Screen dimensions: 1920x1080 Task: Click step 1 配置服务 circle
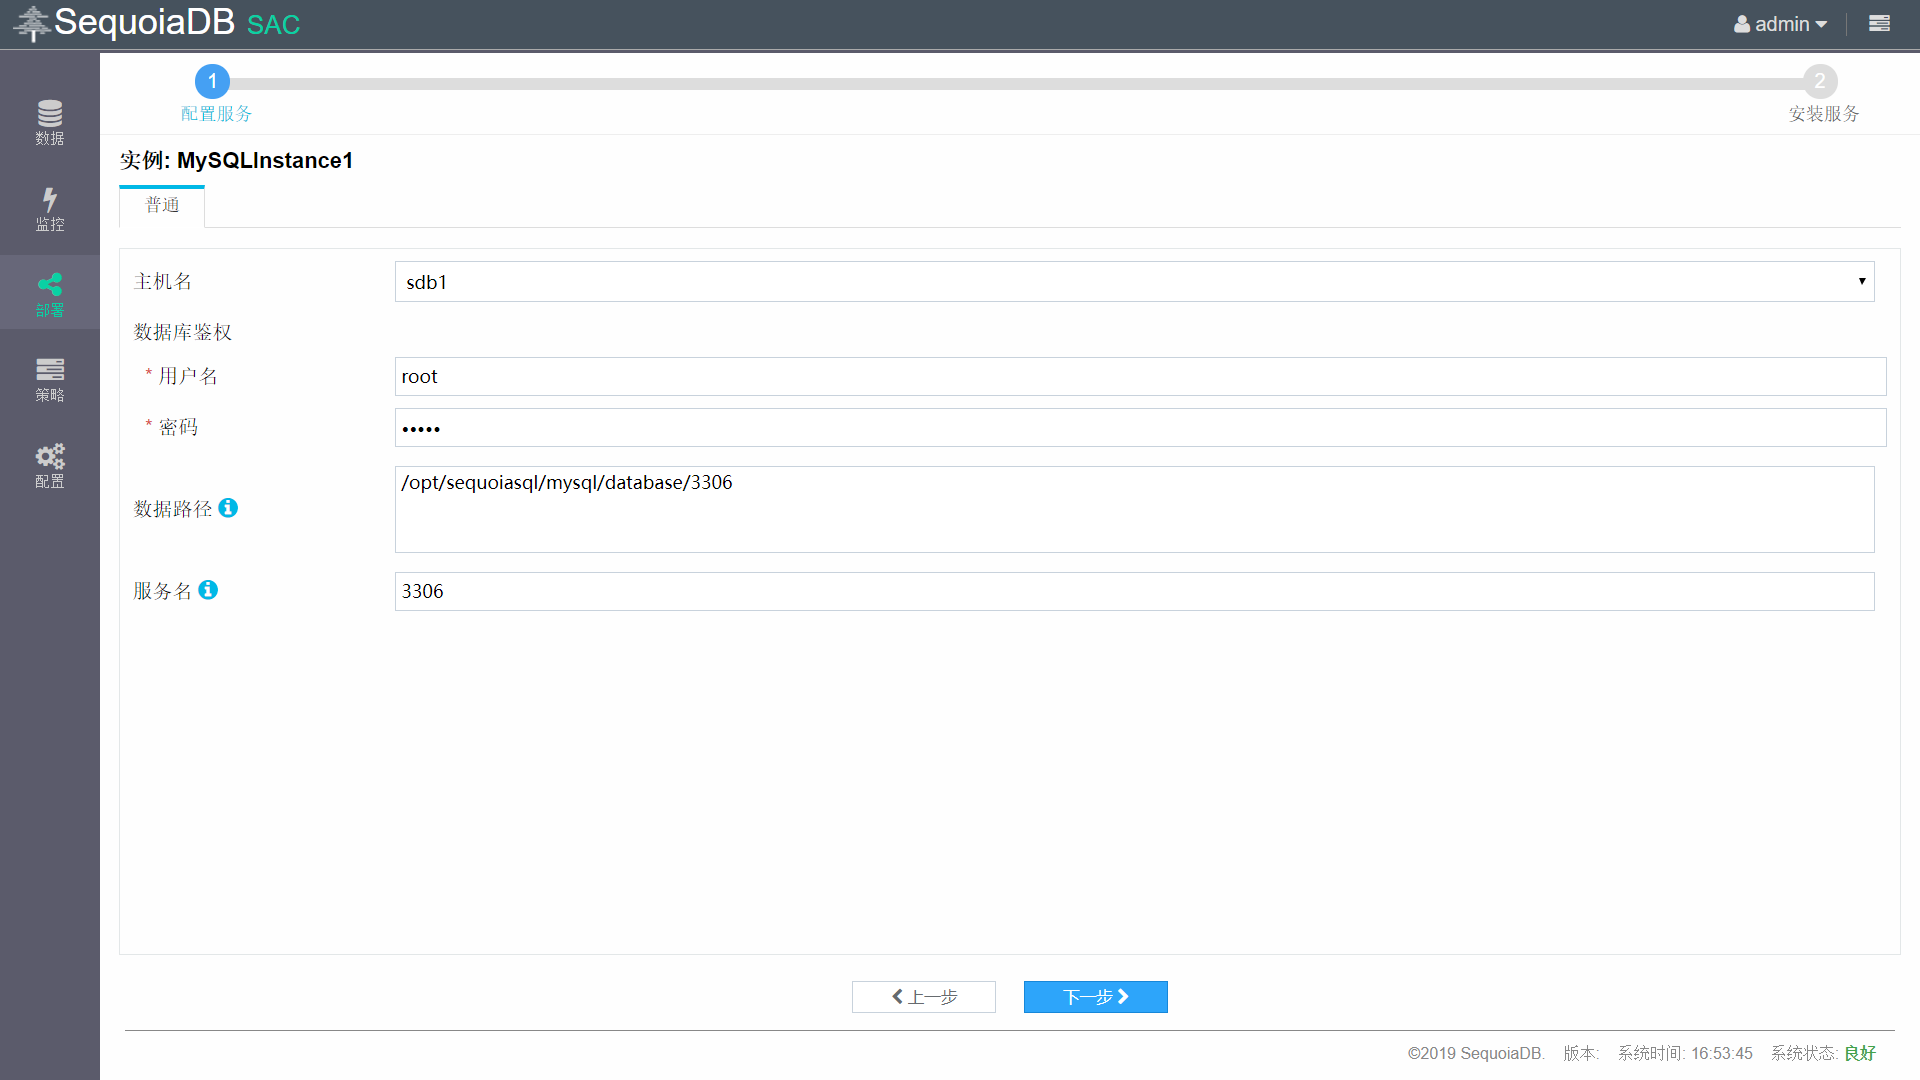click(212, 81)
